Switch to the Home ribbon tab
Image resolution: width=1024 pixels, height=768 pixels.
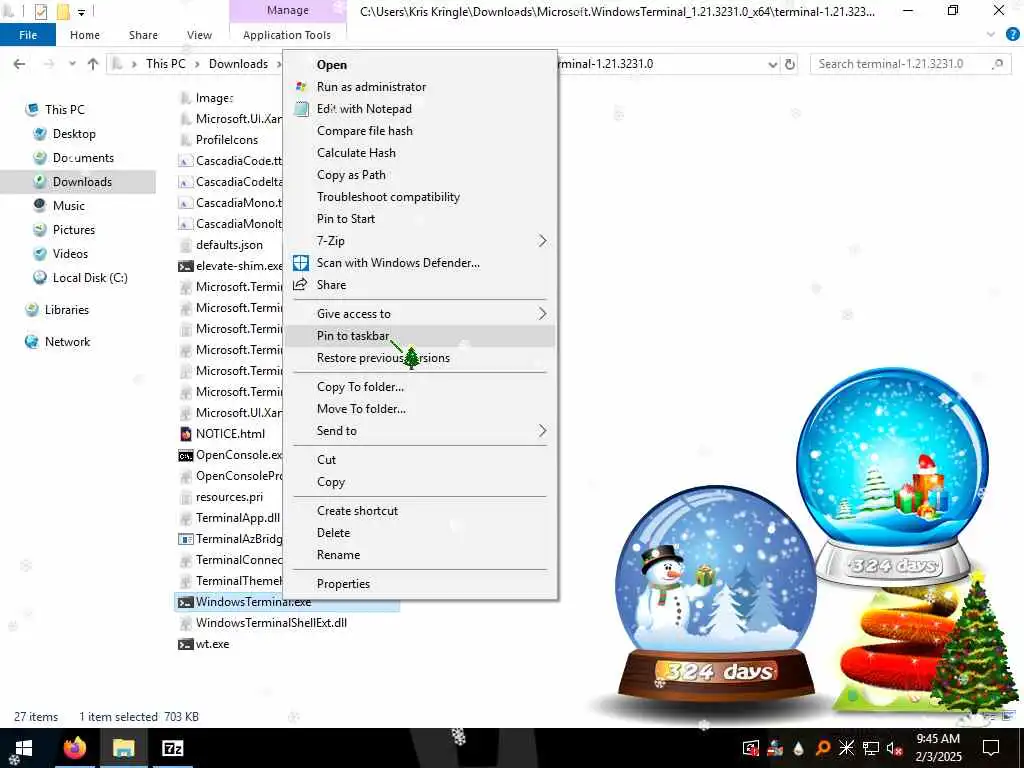[85, 35]
